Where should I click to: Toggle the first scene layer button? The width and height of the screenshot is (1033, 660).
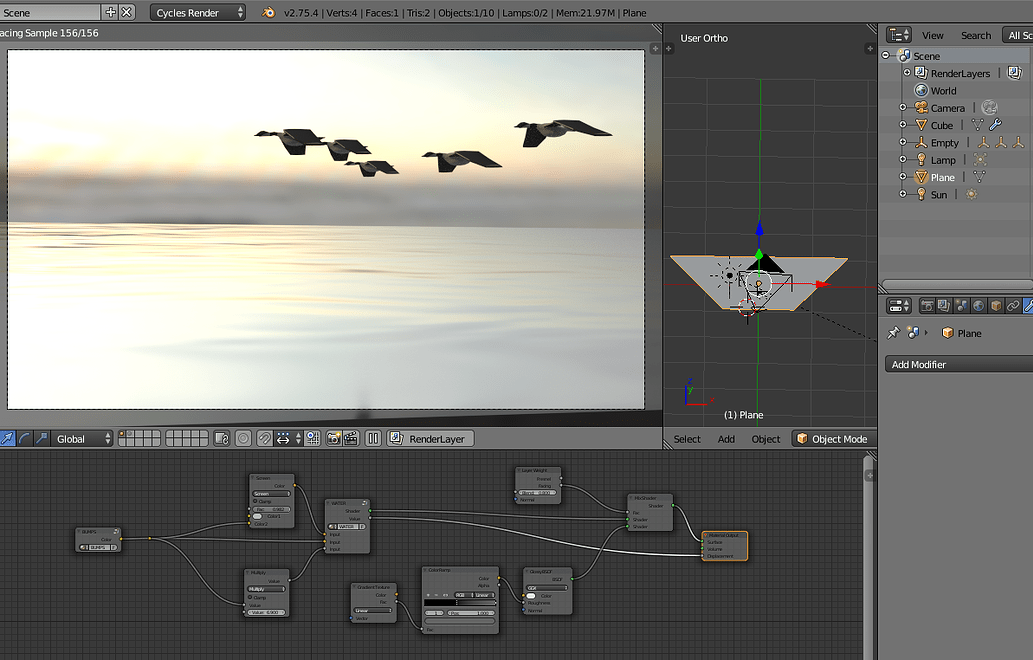coord(123,435)
